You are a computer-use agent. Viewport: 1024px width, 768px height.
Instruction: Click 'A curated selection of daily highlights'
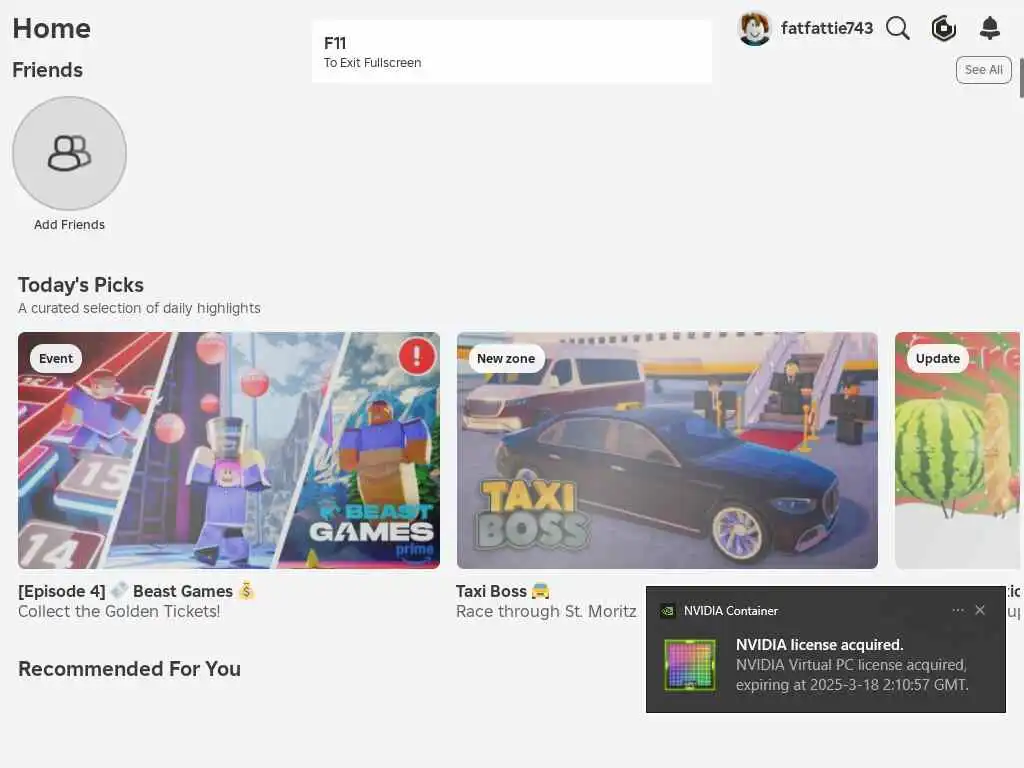point(139,308)
